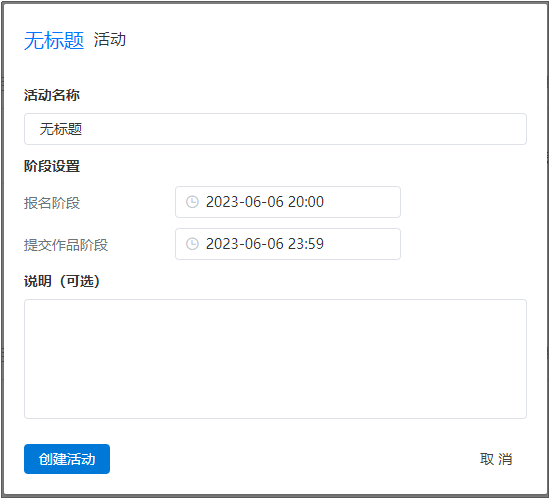Click the 活动名称 field label

point(52,95)
